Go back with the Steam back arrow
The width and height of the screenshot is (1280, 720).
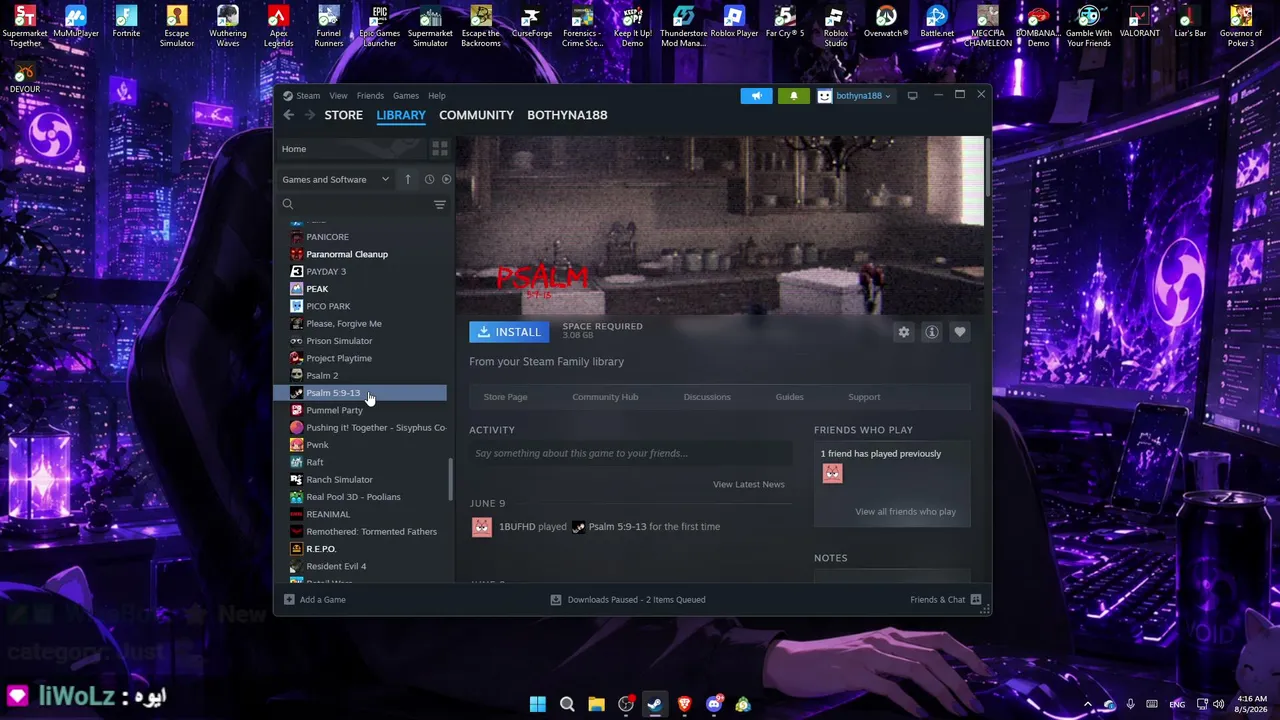point(288,115)
